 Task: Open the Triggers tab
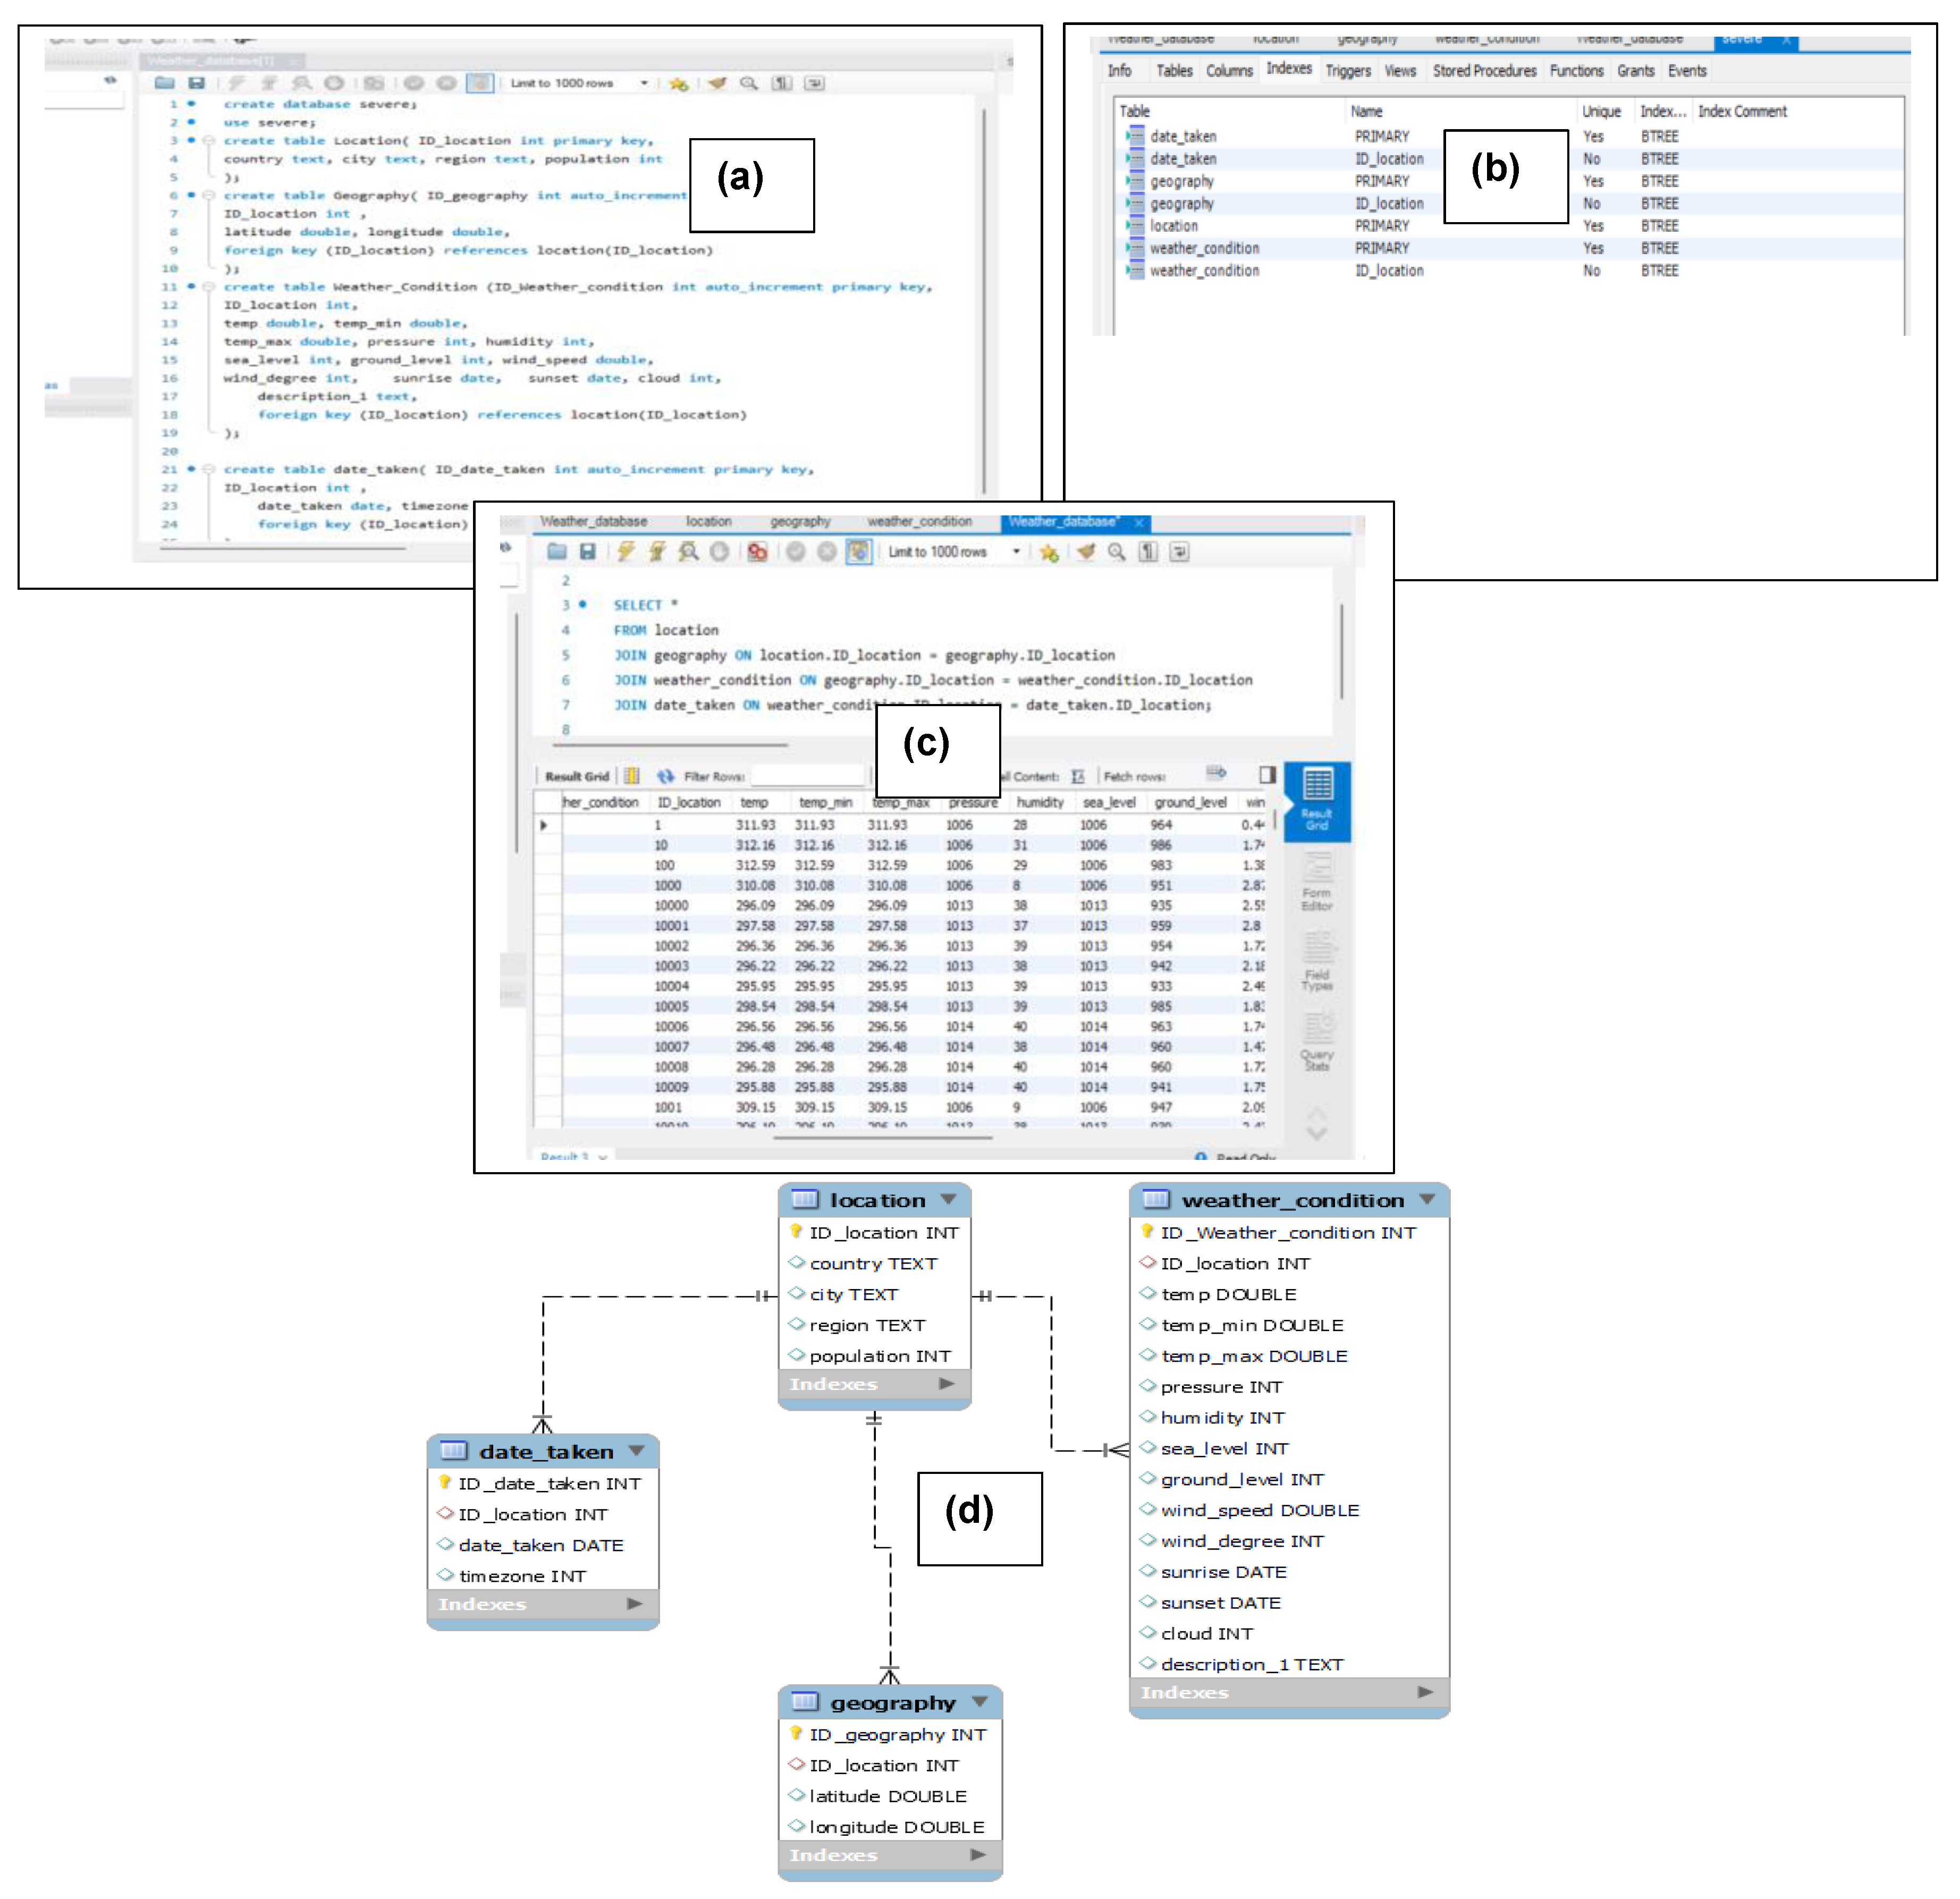1348,70
